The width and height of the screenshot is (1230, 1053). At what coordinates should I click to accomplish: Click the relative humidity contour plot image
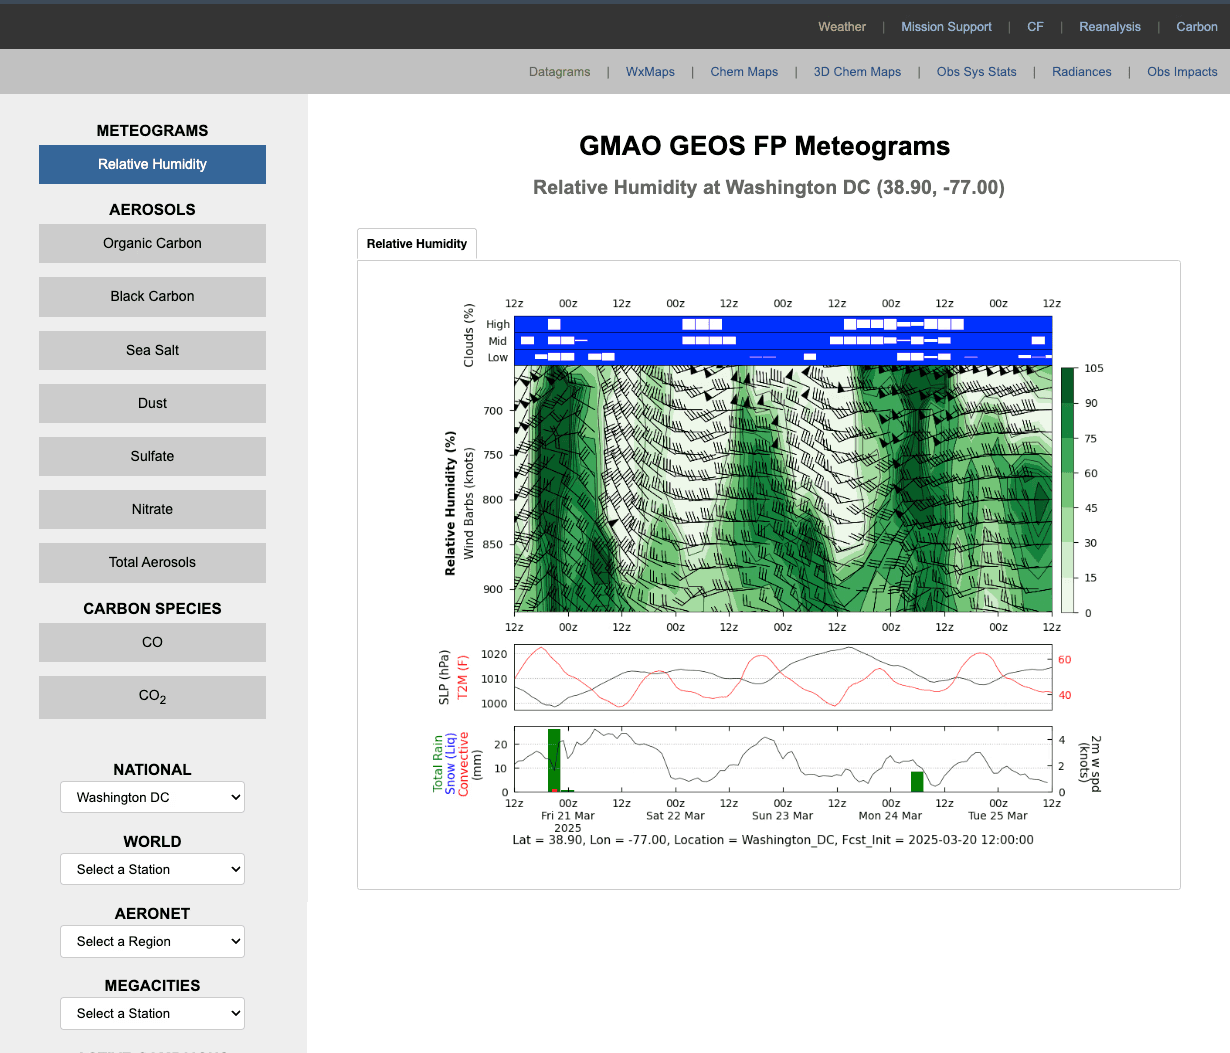[x=783, y=489]
